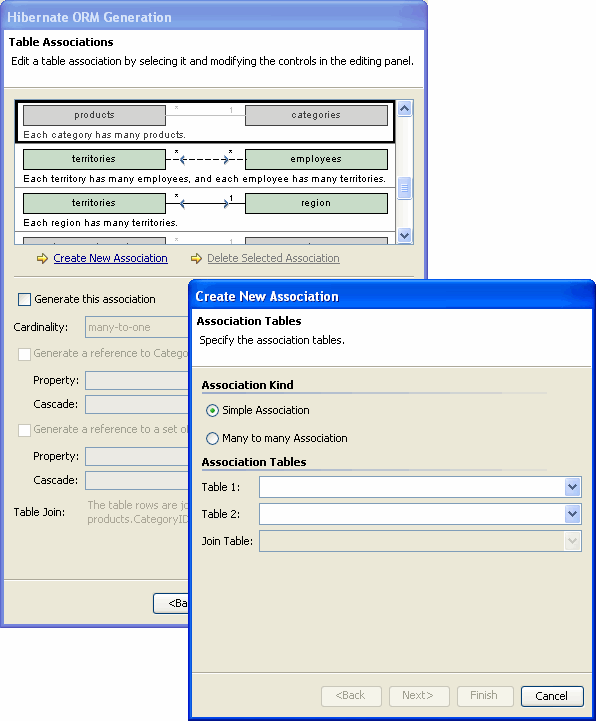Click the association list scrollbar thumb

pos(404,188)
